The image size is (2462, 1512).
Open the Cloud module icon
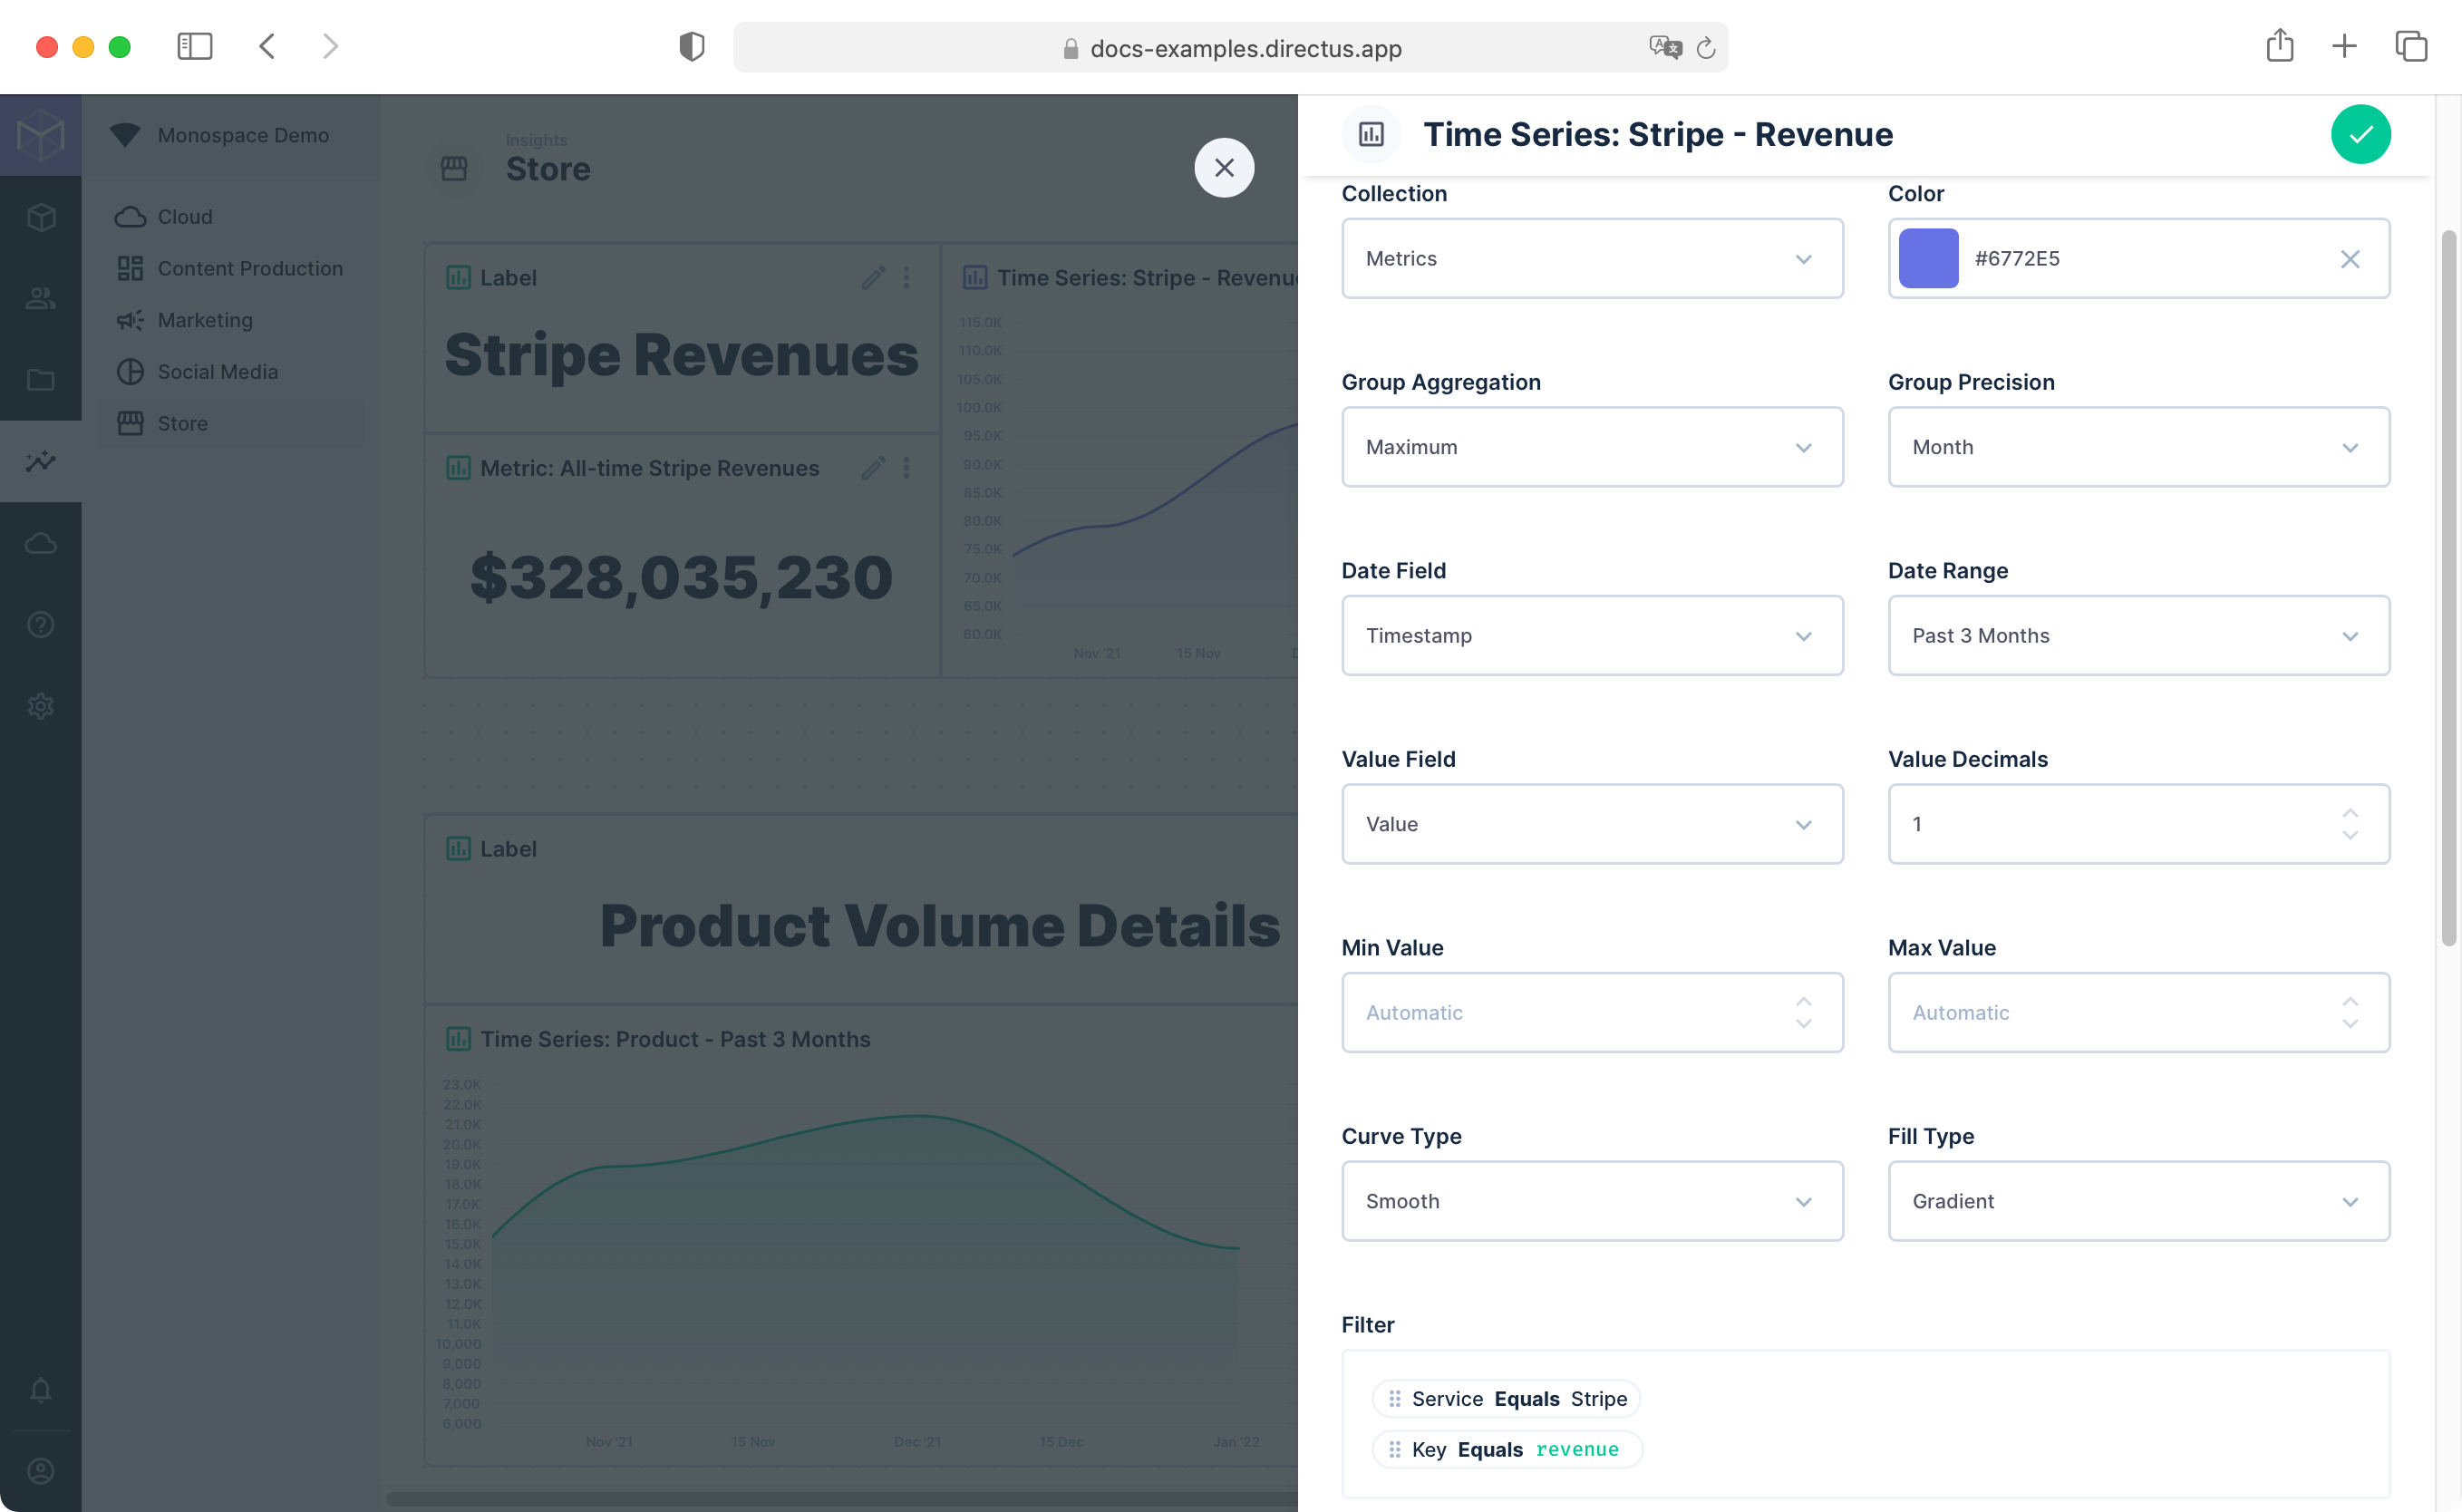pos(41,543)
